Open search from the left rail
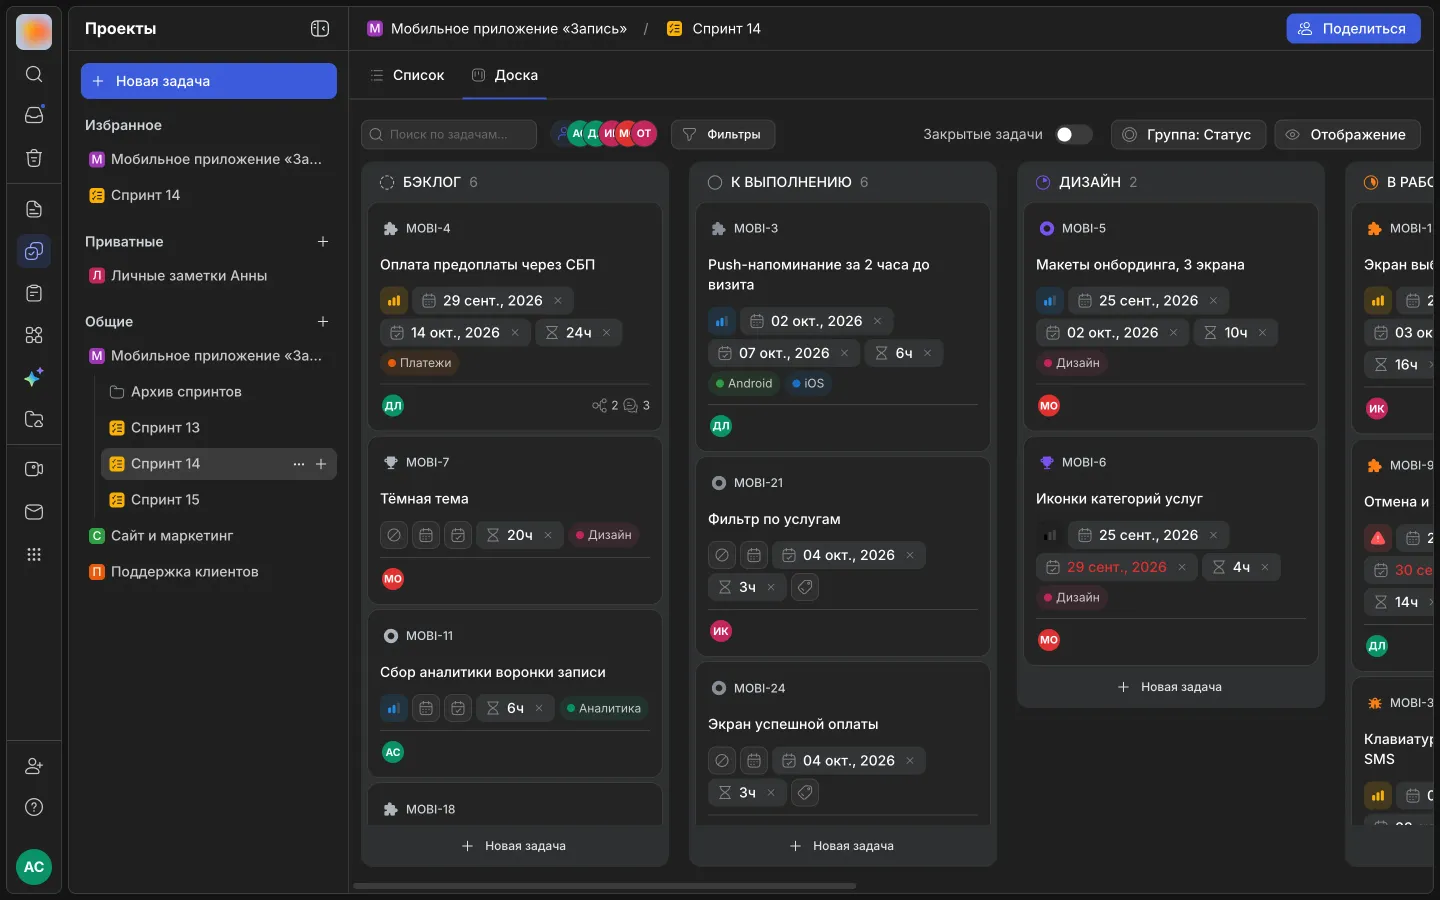1440x900 pixels. [34, 74]
